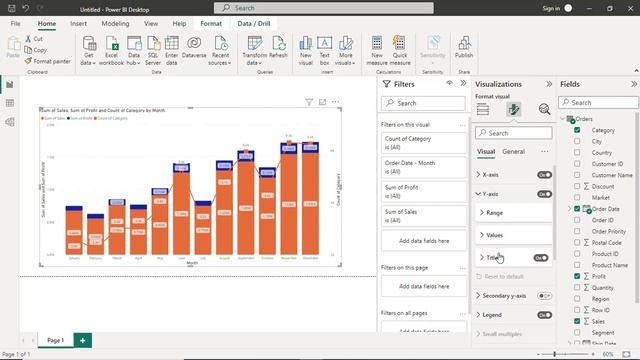640x360 pixels.
Task: Expand the Secondary y-axis section
Action: (x=478, y=296)
